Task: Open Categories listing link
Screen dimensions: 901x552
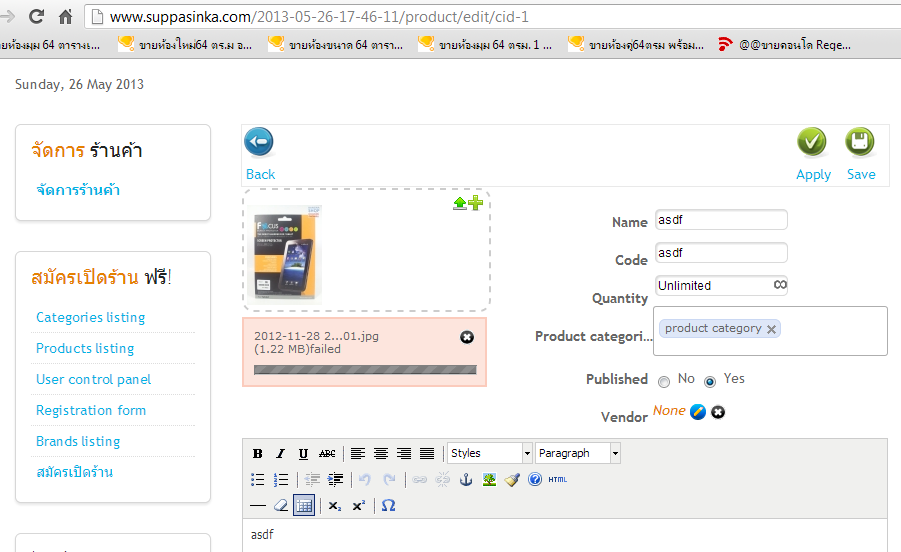Action: click(90, 317)
